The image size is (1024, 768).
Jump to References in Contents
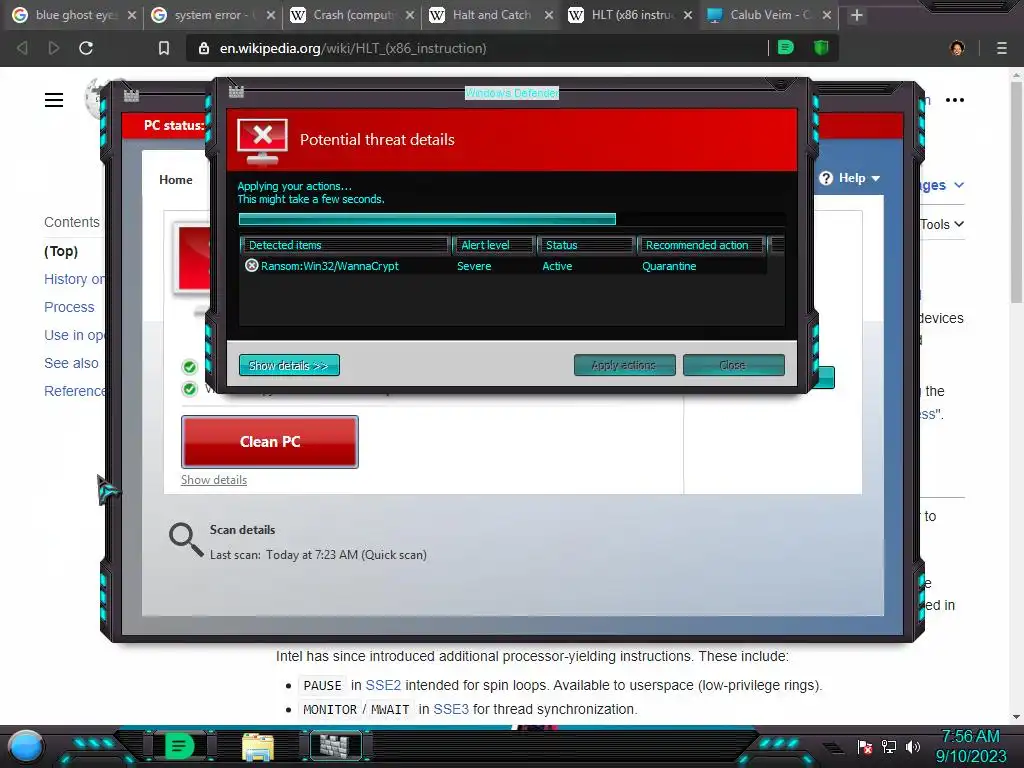pyautogui.click(x=74, y=391)
